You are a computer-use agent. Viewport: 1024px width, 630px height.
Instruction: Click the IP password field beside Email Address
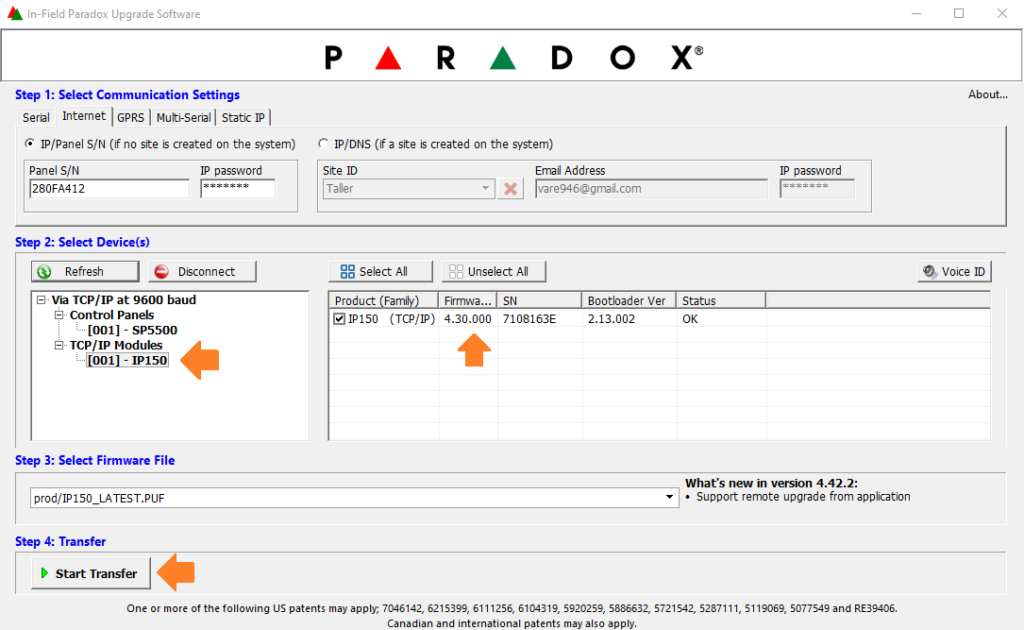[x=817, y=189]
